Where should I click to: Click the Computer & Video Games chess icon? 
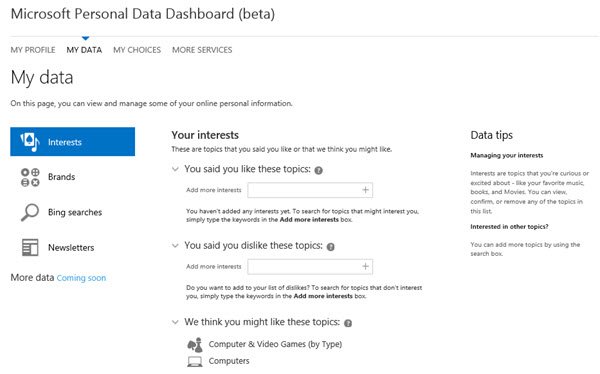[x=195, y=345]
